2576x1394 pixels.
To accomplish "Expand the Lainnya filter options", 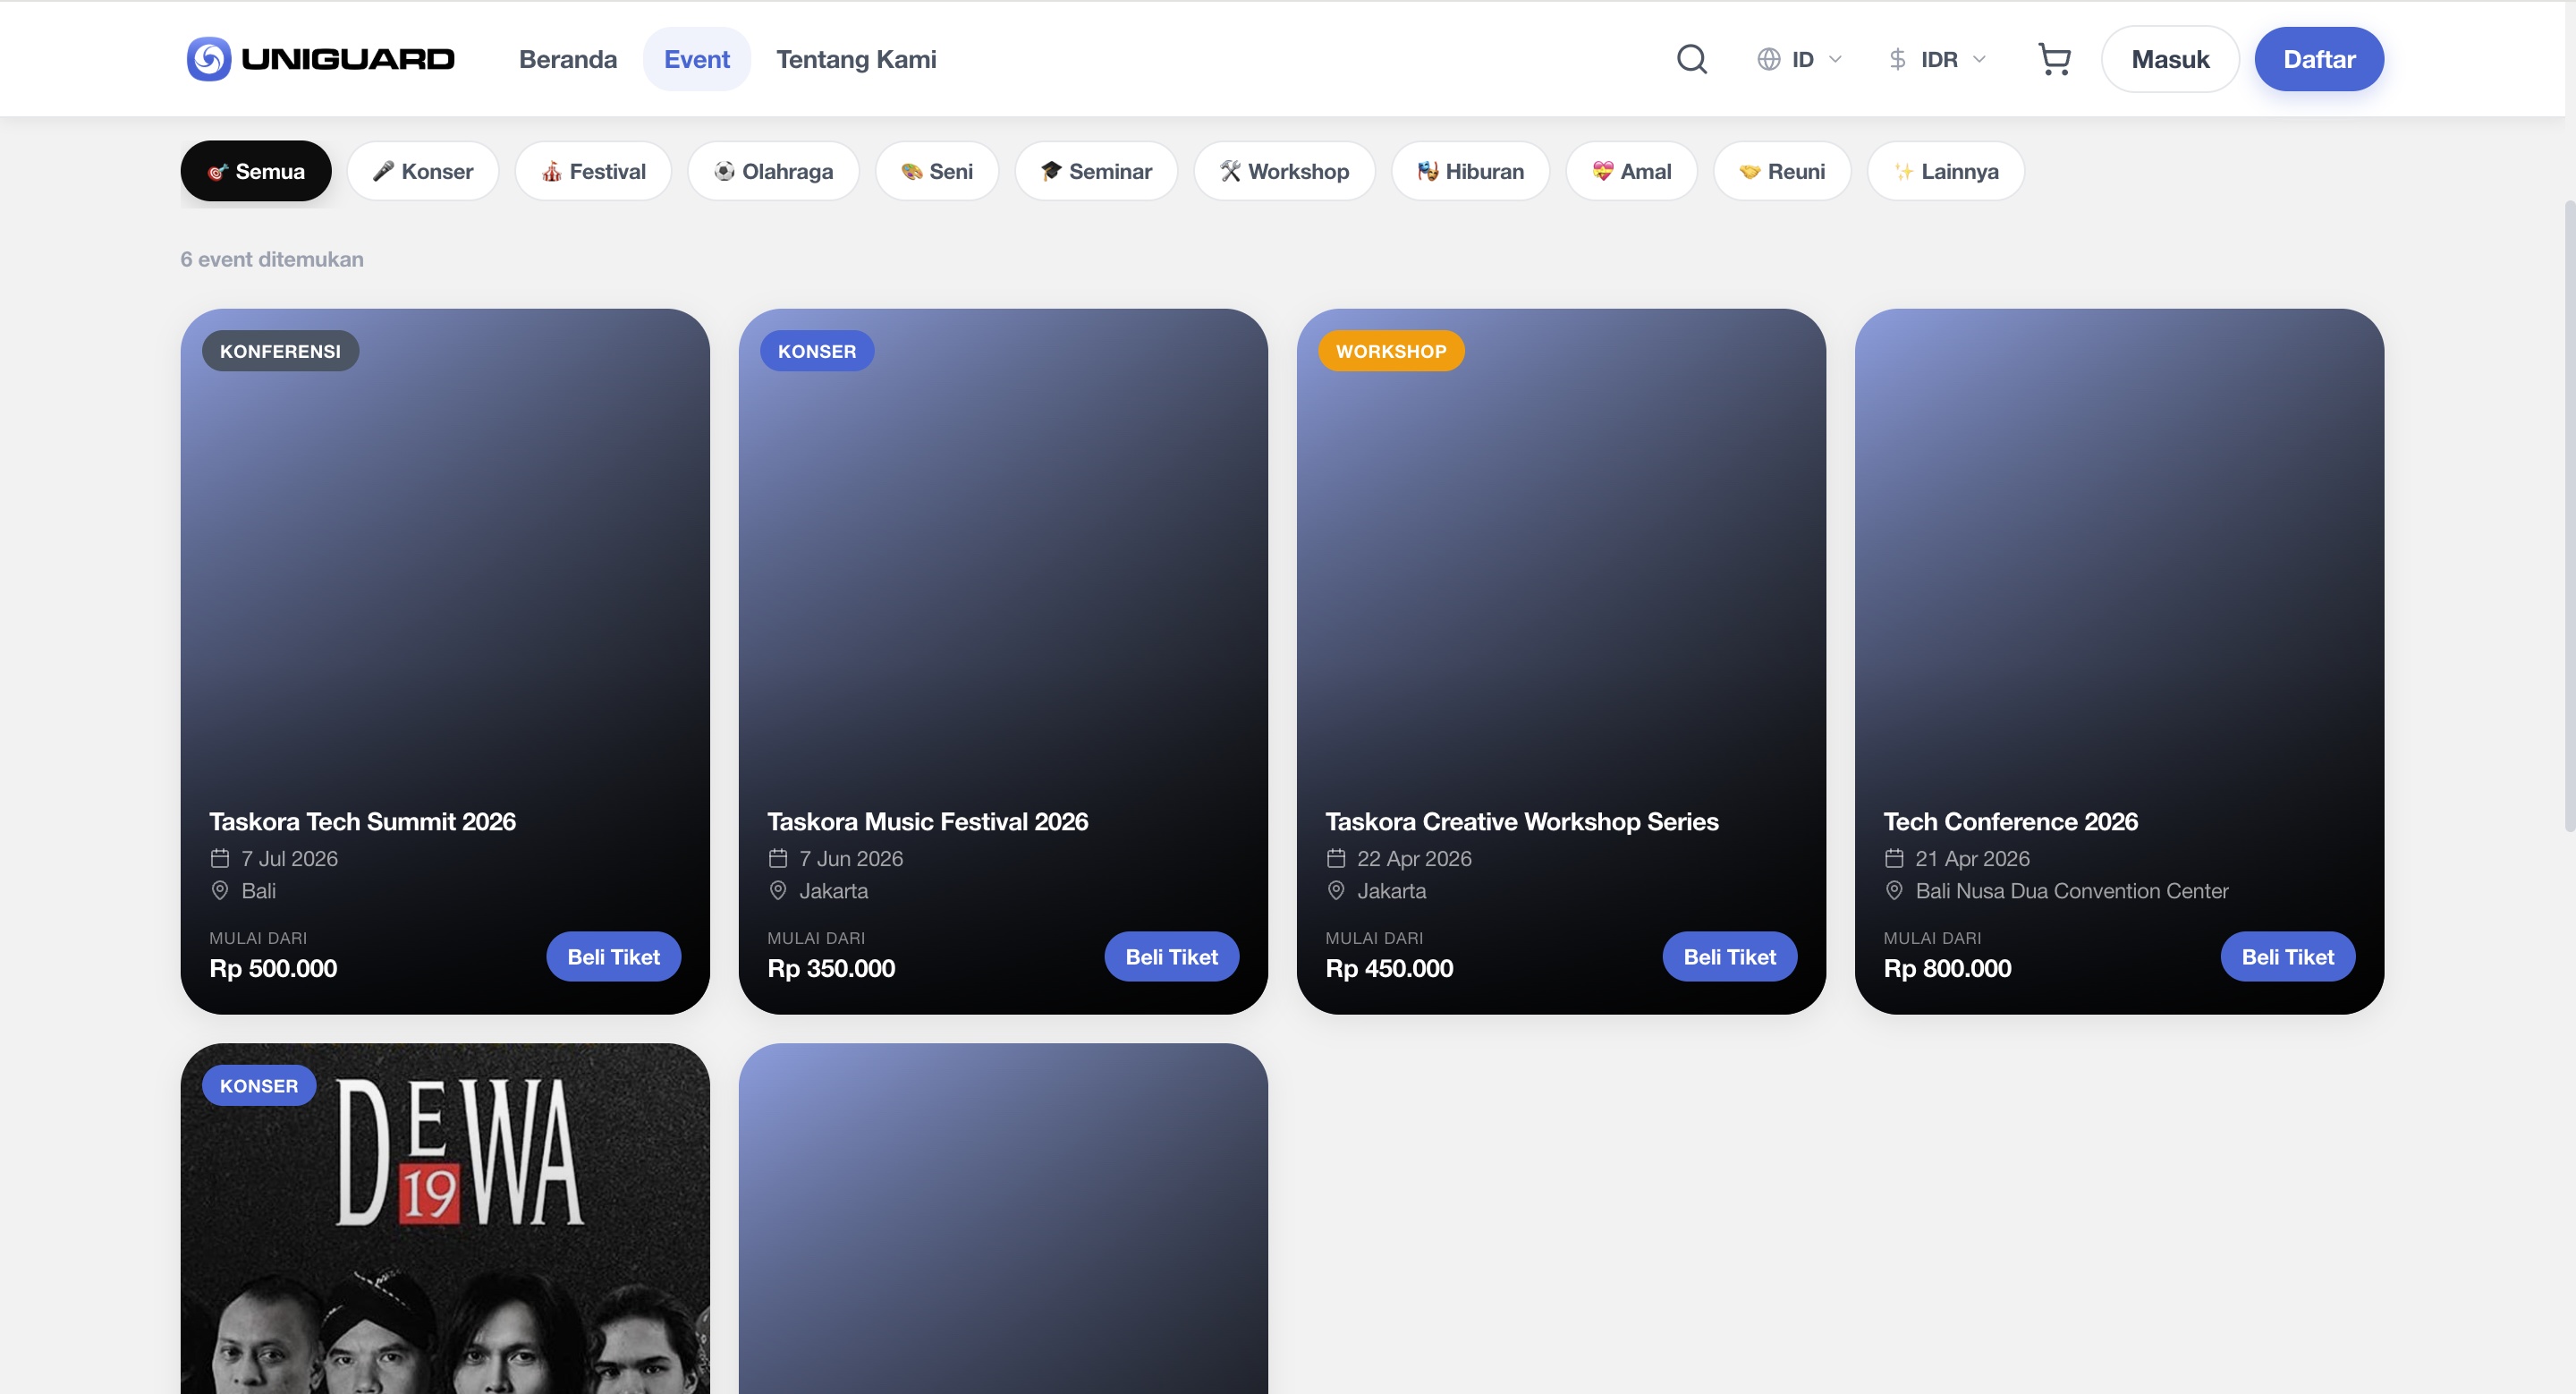I will click(x=1945, y=170).
